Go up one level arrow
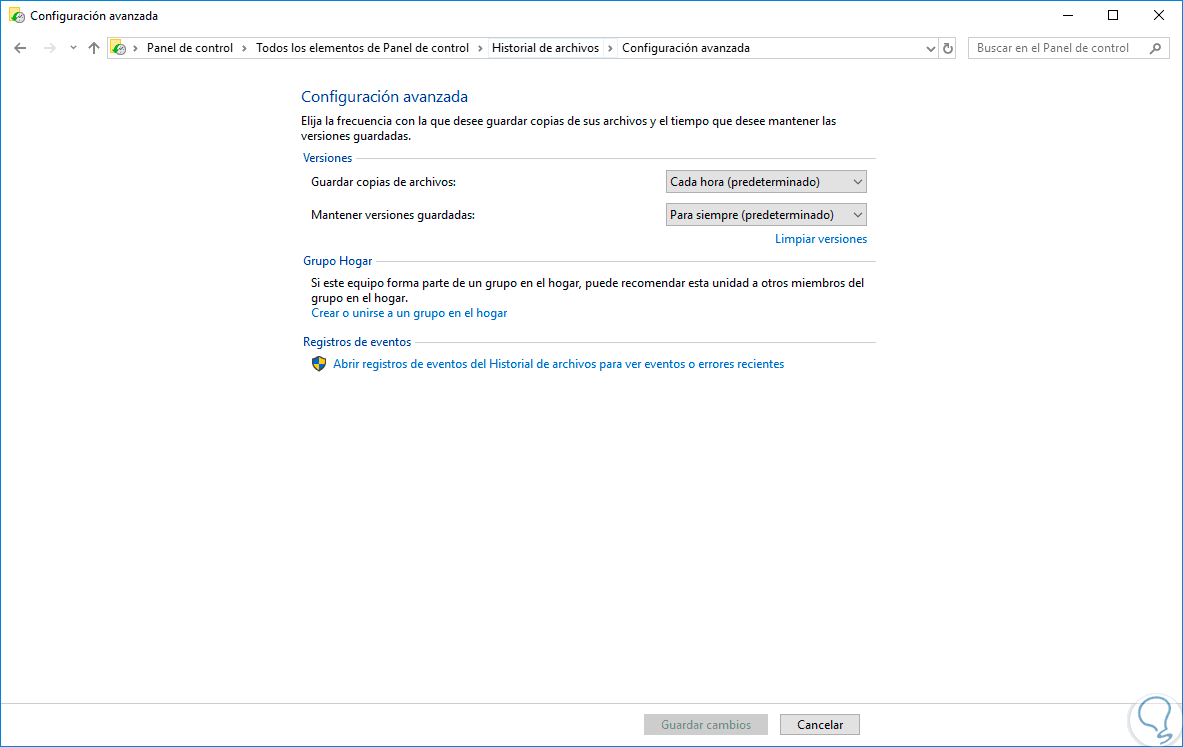Screen dimensions: 1183x747 tap(94, 48)
